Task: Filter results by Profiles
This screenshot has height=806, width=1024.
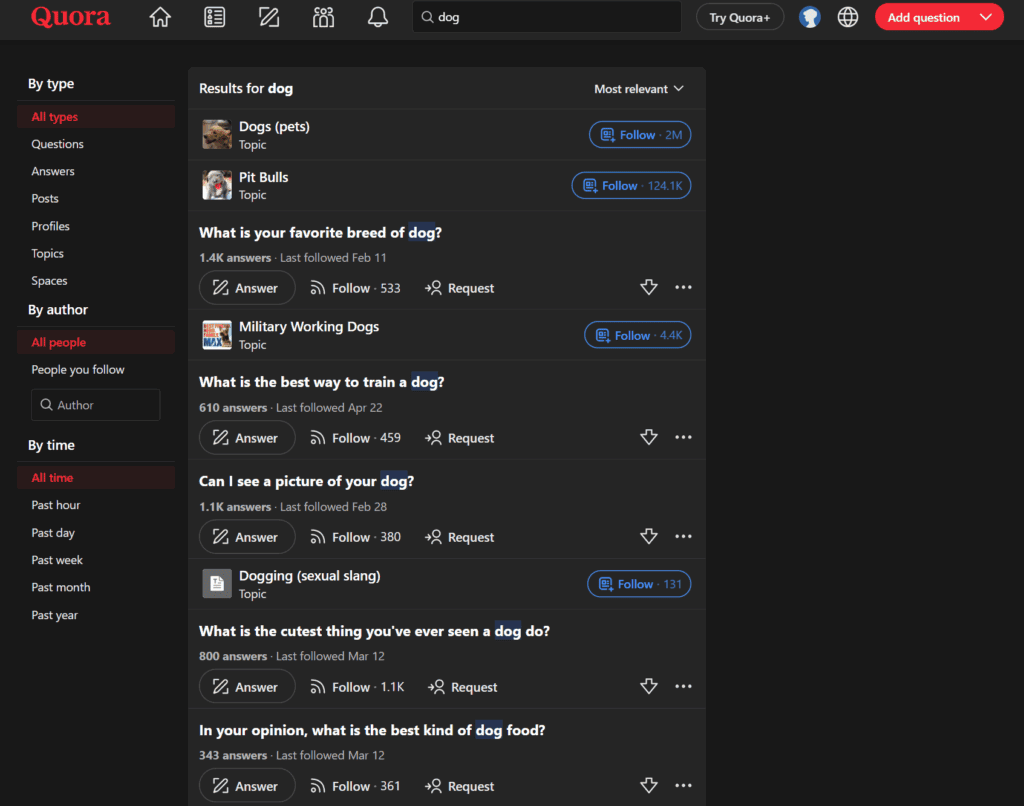Action: tap(96, 226)
